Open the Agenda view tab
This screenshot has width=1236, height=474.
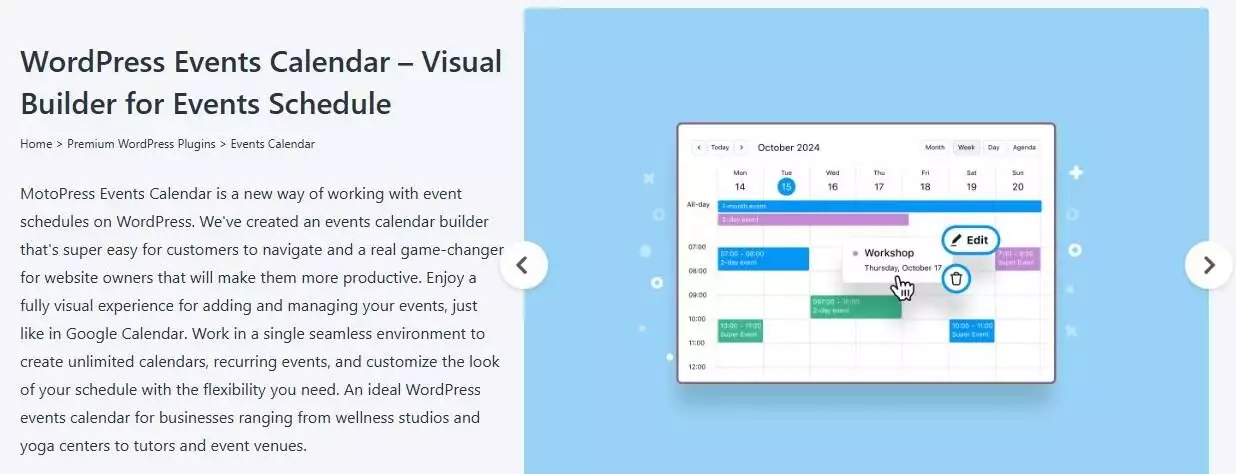click(x=1024, y=147)
